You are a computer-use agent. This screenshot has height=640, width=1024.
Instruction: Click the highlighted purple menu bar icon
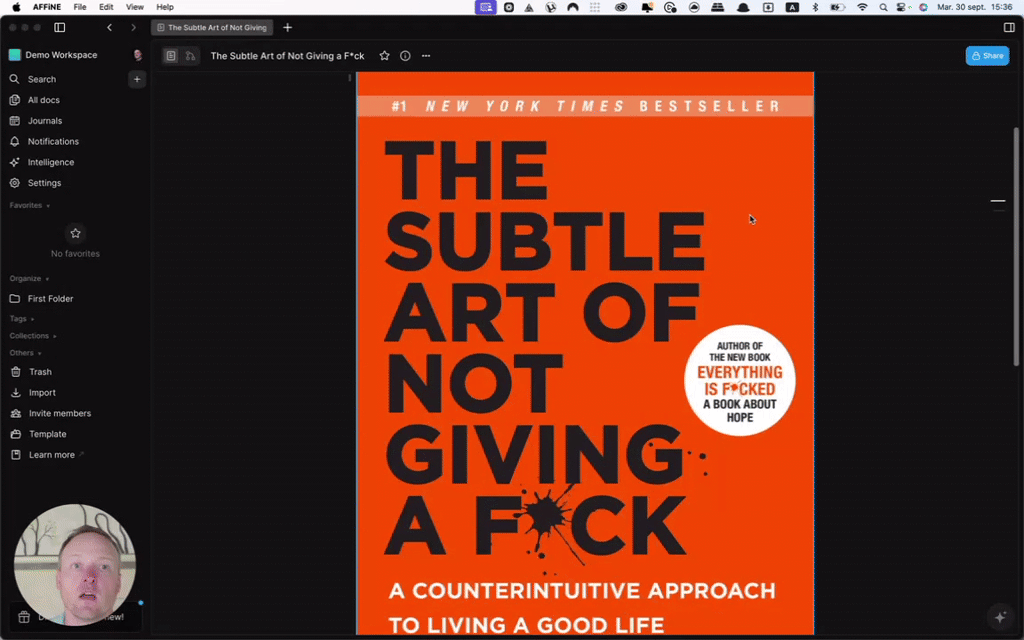[485, 7]
